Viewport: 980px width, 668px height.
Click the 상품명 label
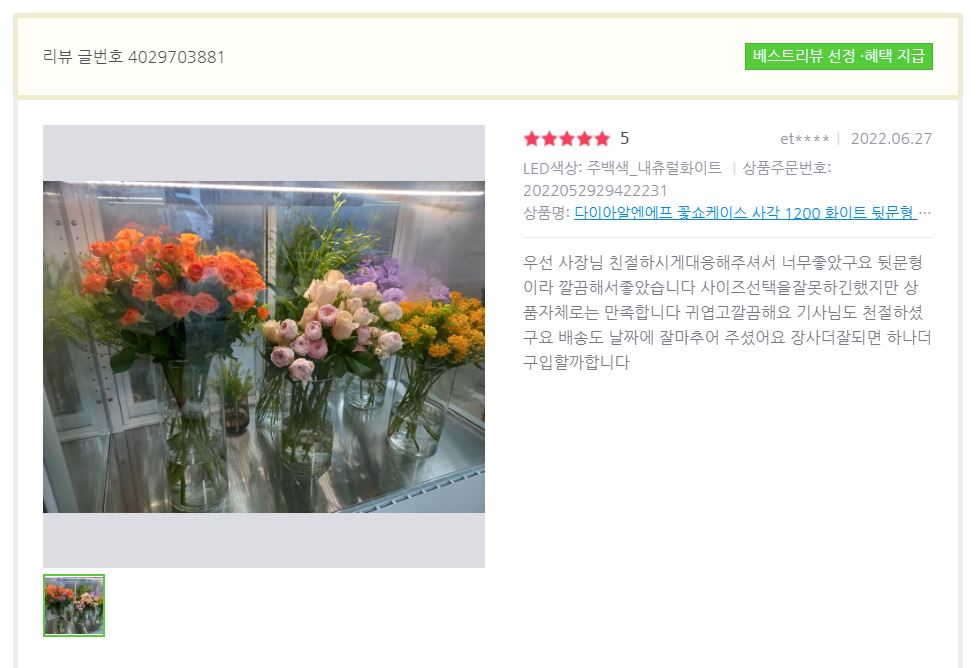coord(546,213)
